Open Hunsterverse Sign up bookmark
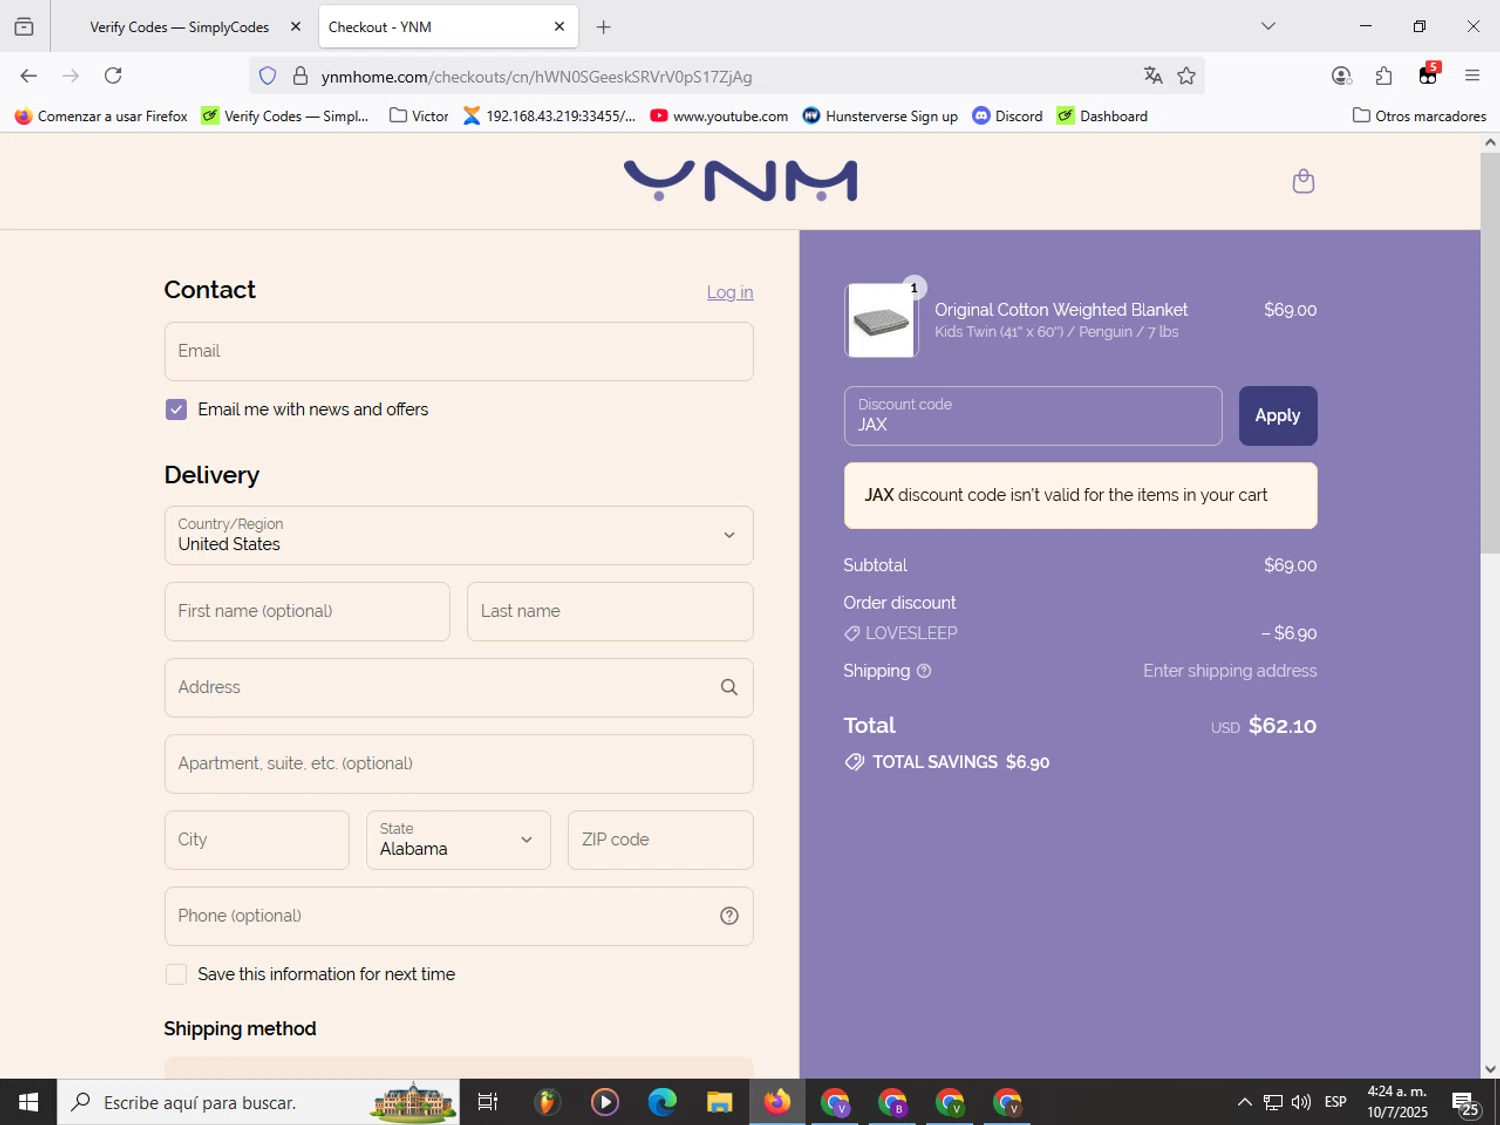 point(880,116)
